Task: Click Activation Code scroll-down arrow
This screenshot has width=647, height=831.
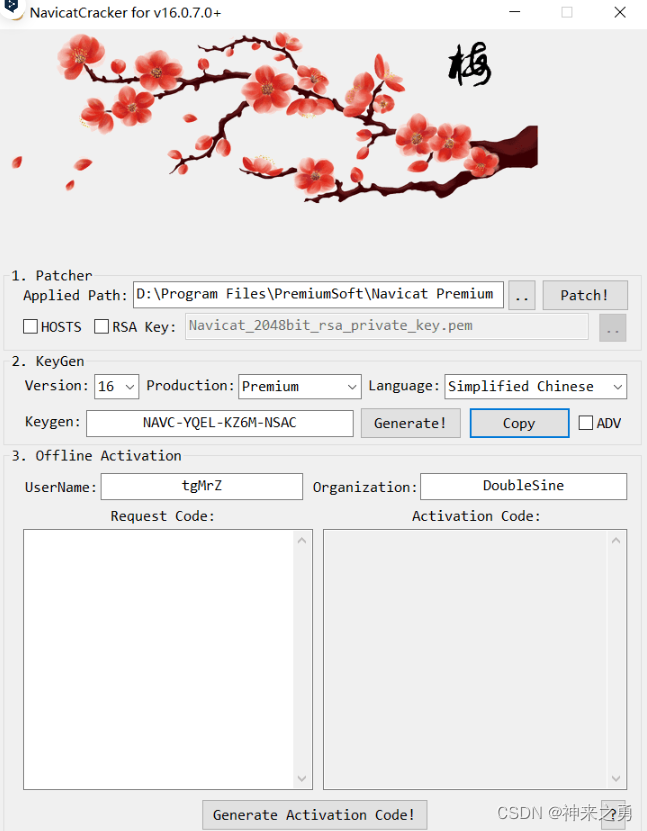Action: [x=616, y=778]
